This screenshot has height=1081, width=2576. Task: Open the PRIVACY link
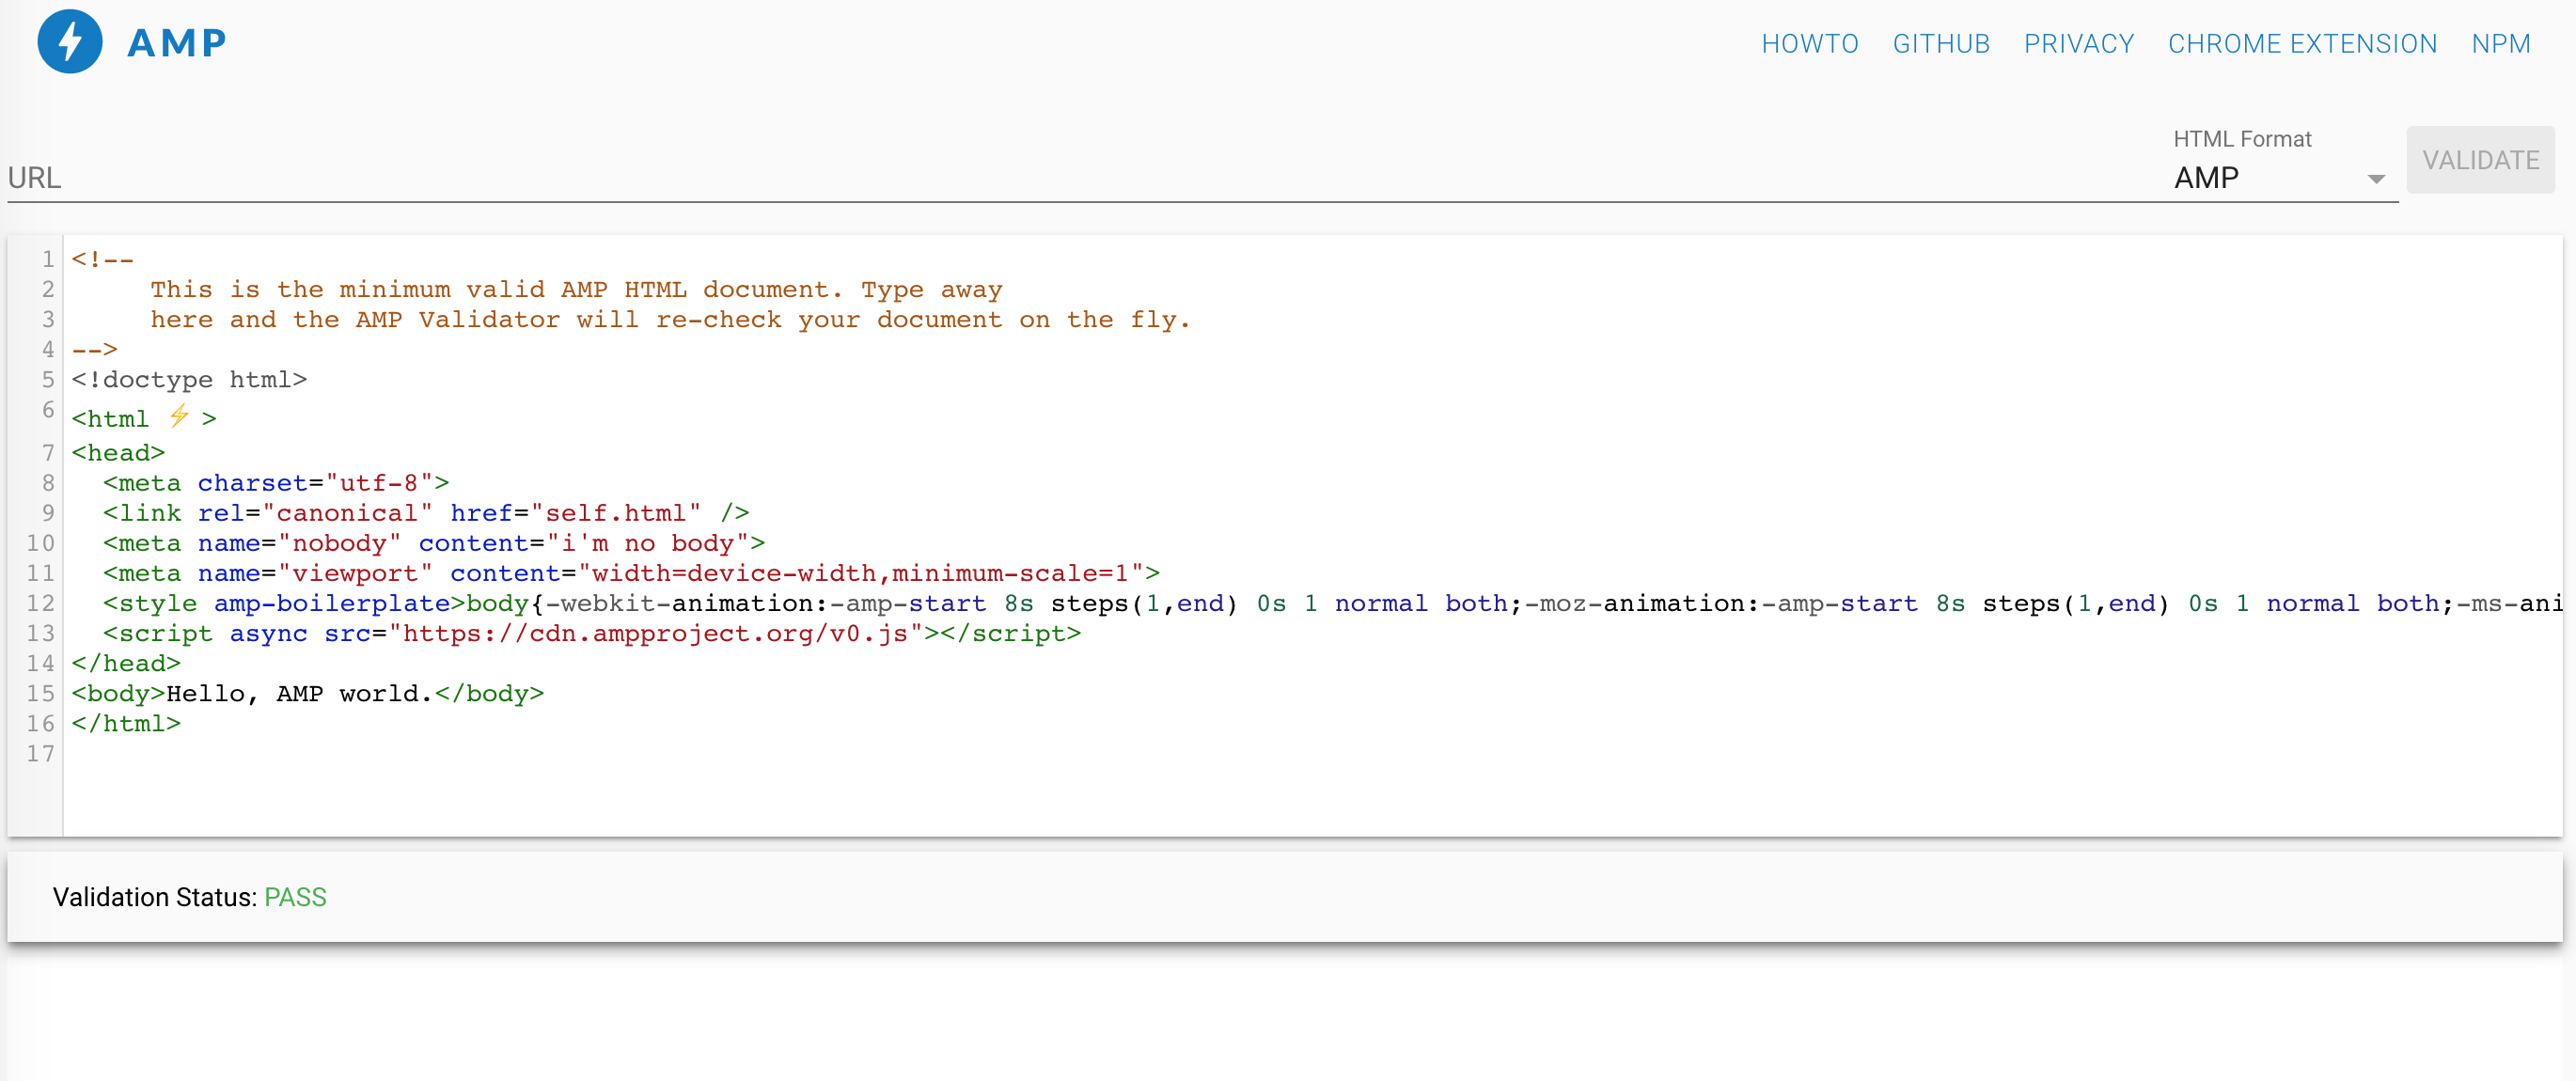[x=2078, y=44]
